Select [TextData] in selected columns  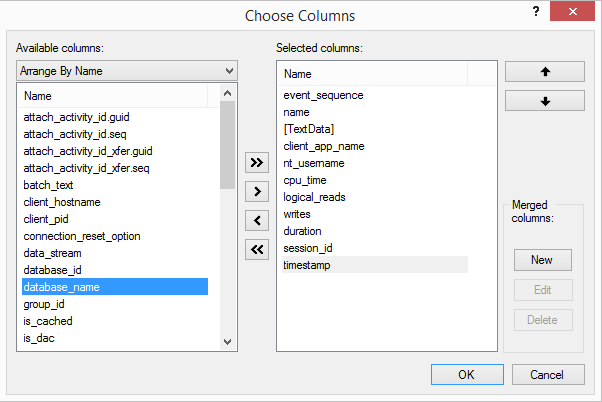click(x=309, y=129)
